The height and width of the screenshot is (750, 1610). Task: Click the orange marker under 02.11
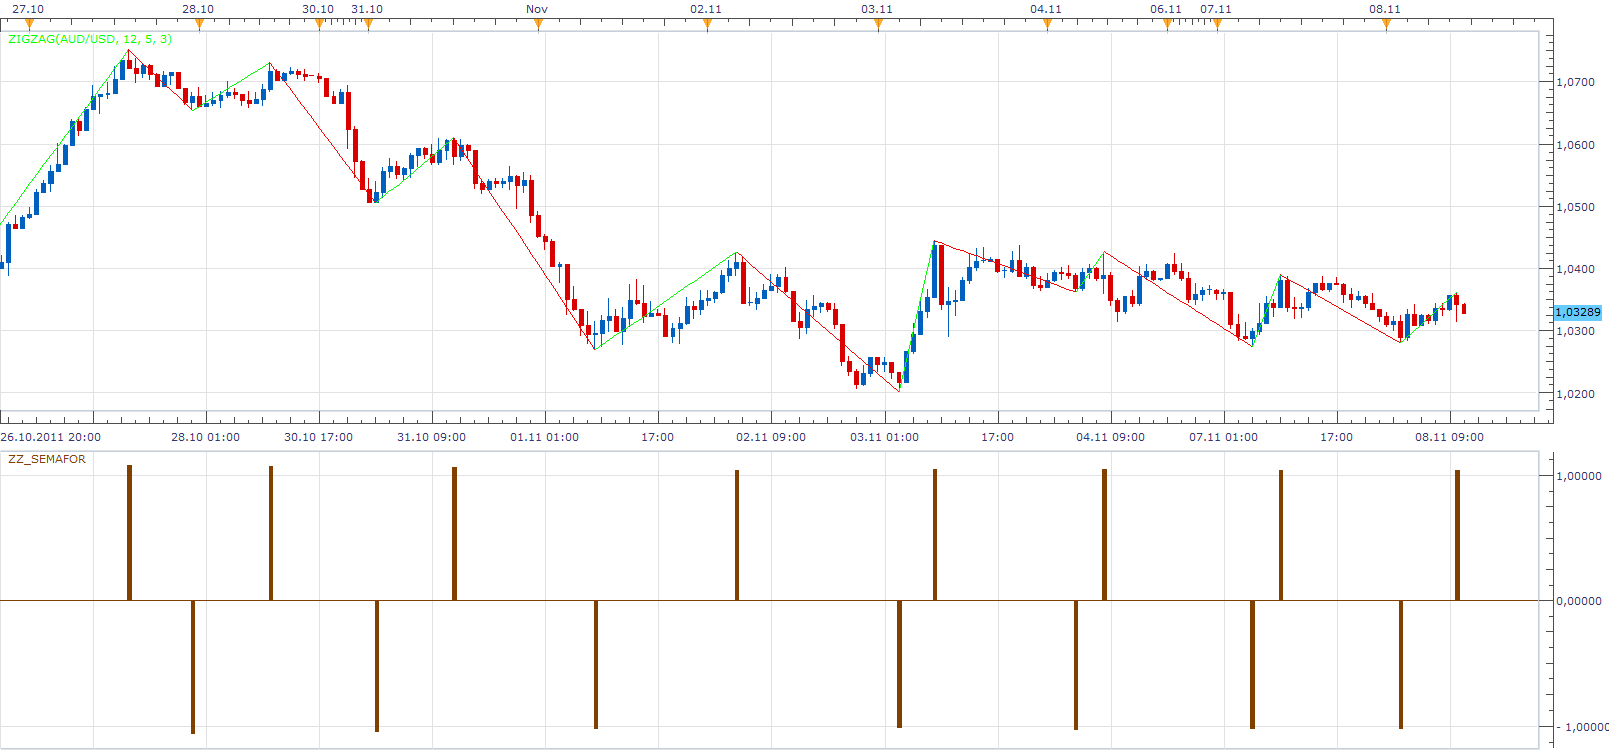click(708, 24)
